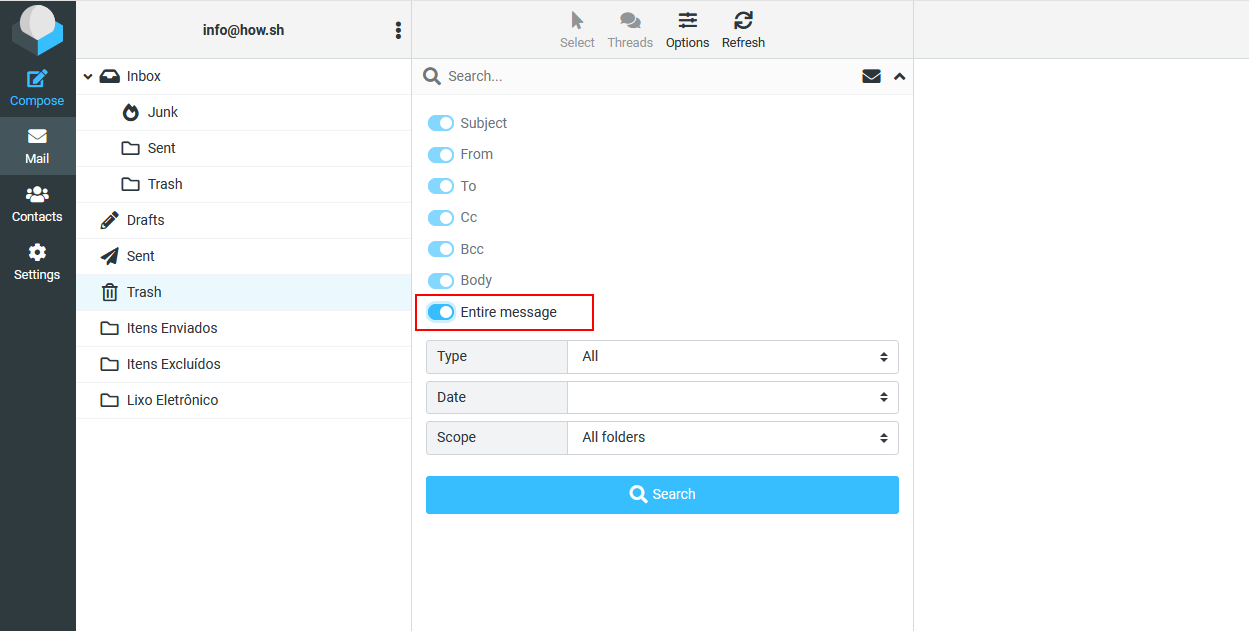
Task: Click the magnifier icon in the search bar
Action: (432, 76)
